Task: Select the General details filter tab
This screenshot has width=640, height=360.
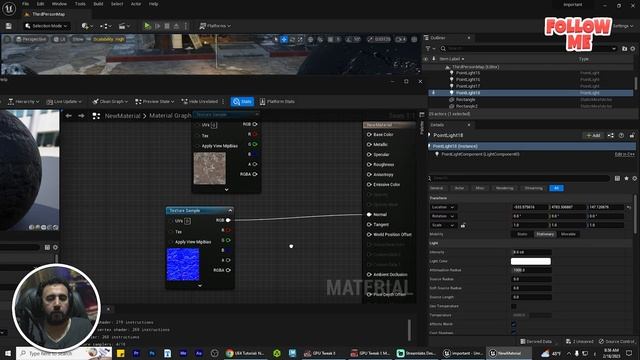Action: (436, 188)
